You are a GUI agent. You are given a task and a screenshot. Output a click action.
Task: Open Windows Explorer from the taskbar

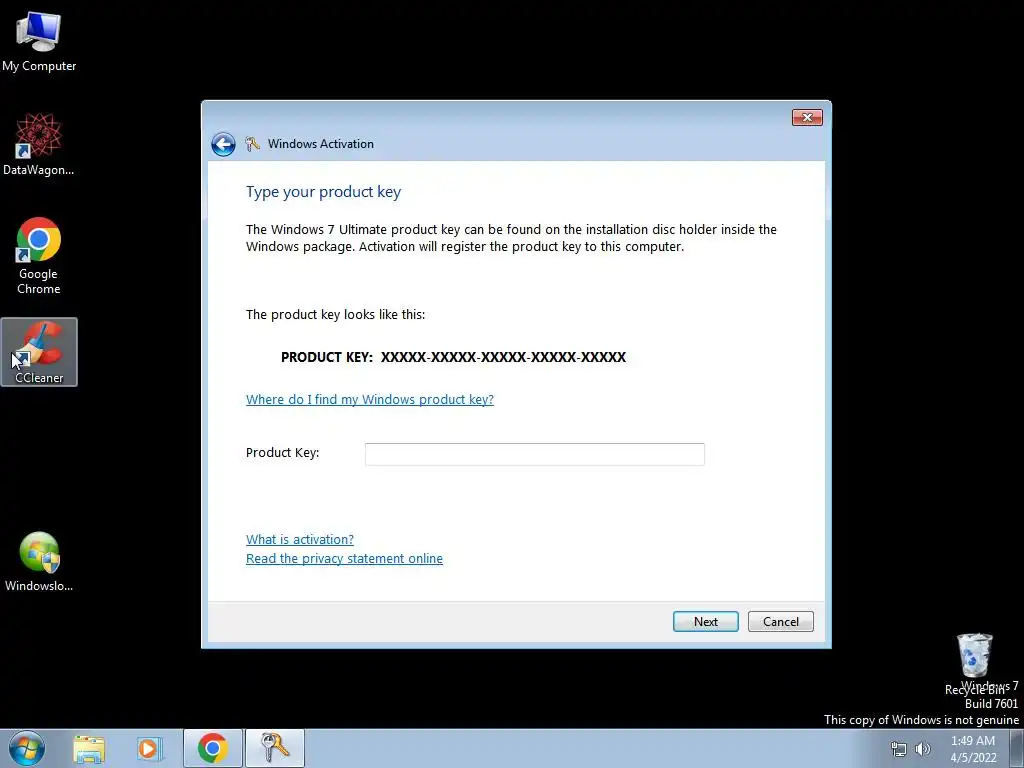pos(89,748)
